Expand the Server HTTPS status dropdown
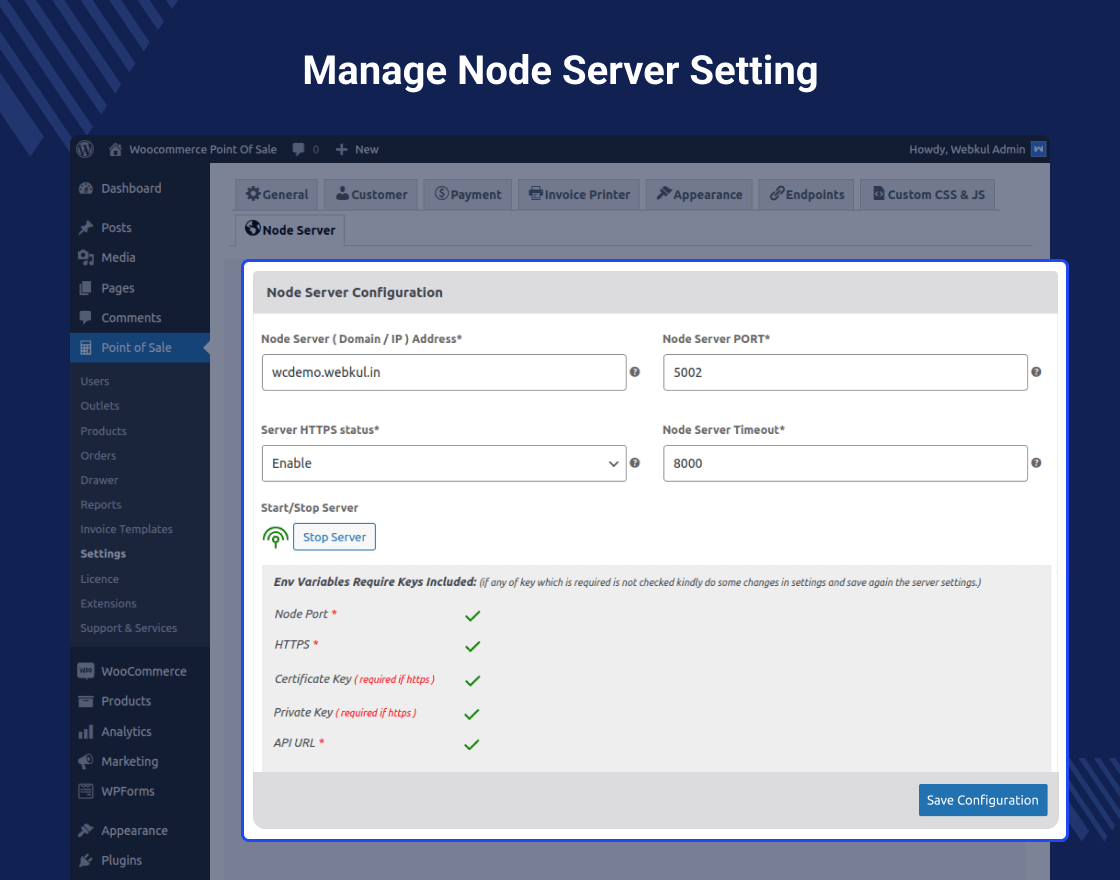The width and height of the screenshot is (1120, 880). click(443, 463)
